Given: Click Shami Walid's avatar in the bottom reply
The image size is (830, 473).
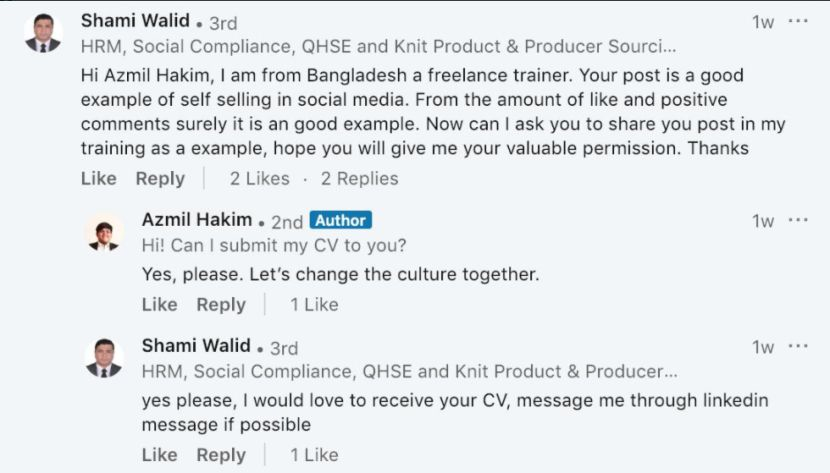Looking at the screenshot, I should pyautogui.click(x=104, y=358).
